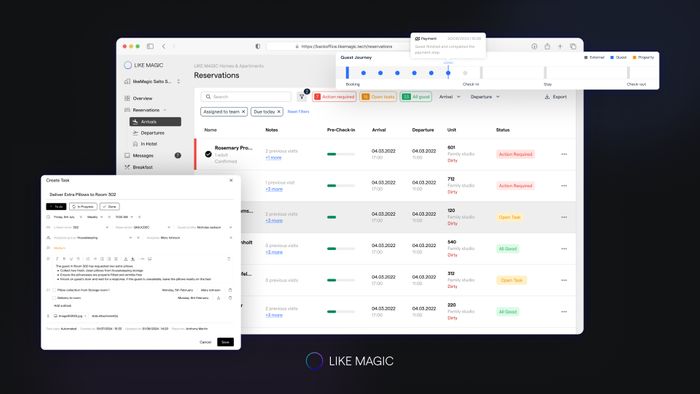Show the browser tab overview
Viewport: 700px width, 394px height.
coord(573,46)
